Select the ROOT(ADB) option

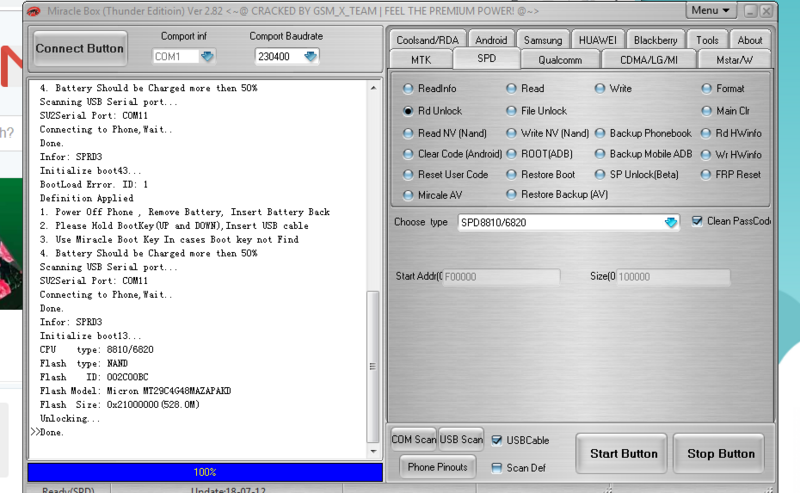[x=539, y=154]
